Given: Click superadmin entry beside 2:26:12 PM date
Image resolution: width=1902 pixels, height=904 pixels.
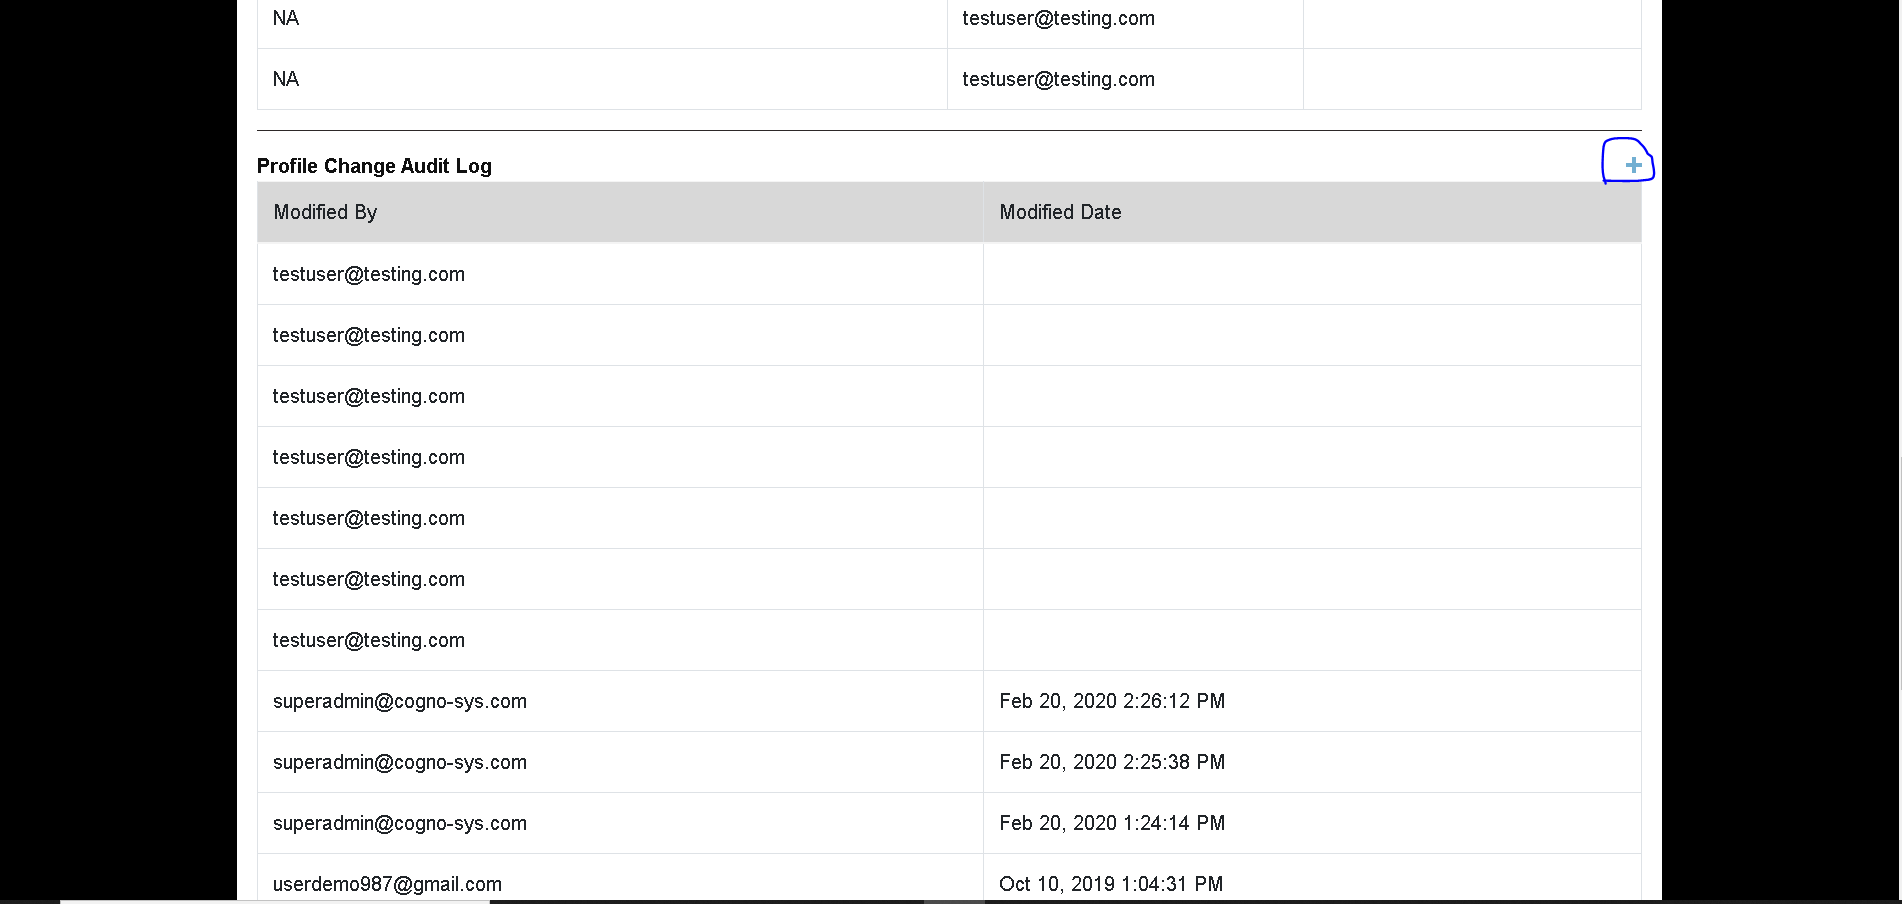Looking at the screenshot, I should [400, 701].
